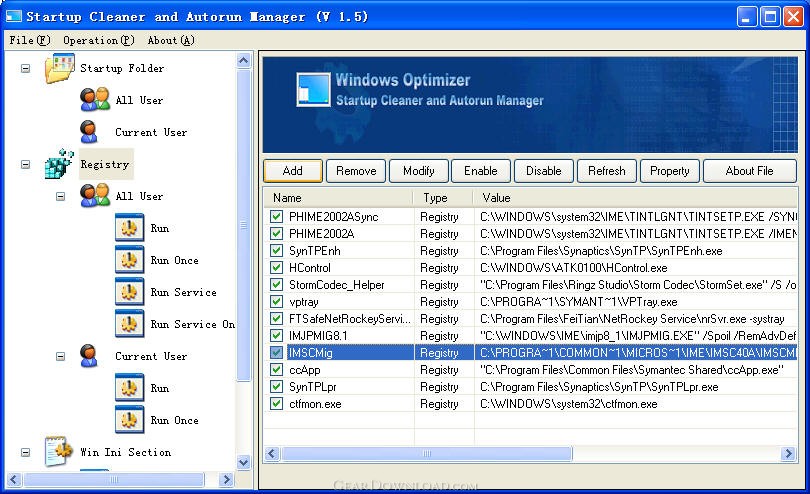
Task: Click the list's scroll right arrow
Action: coord(788,454)
